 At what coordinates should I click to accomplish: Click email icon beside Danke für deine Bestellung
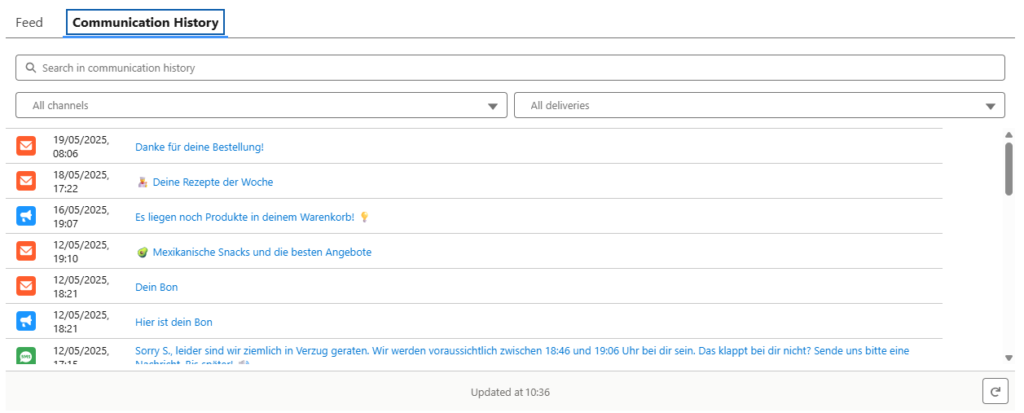26,147
